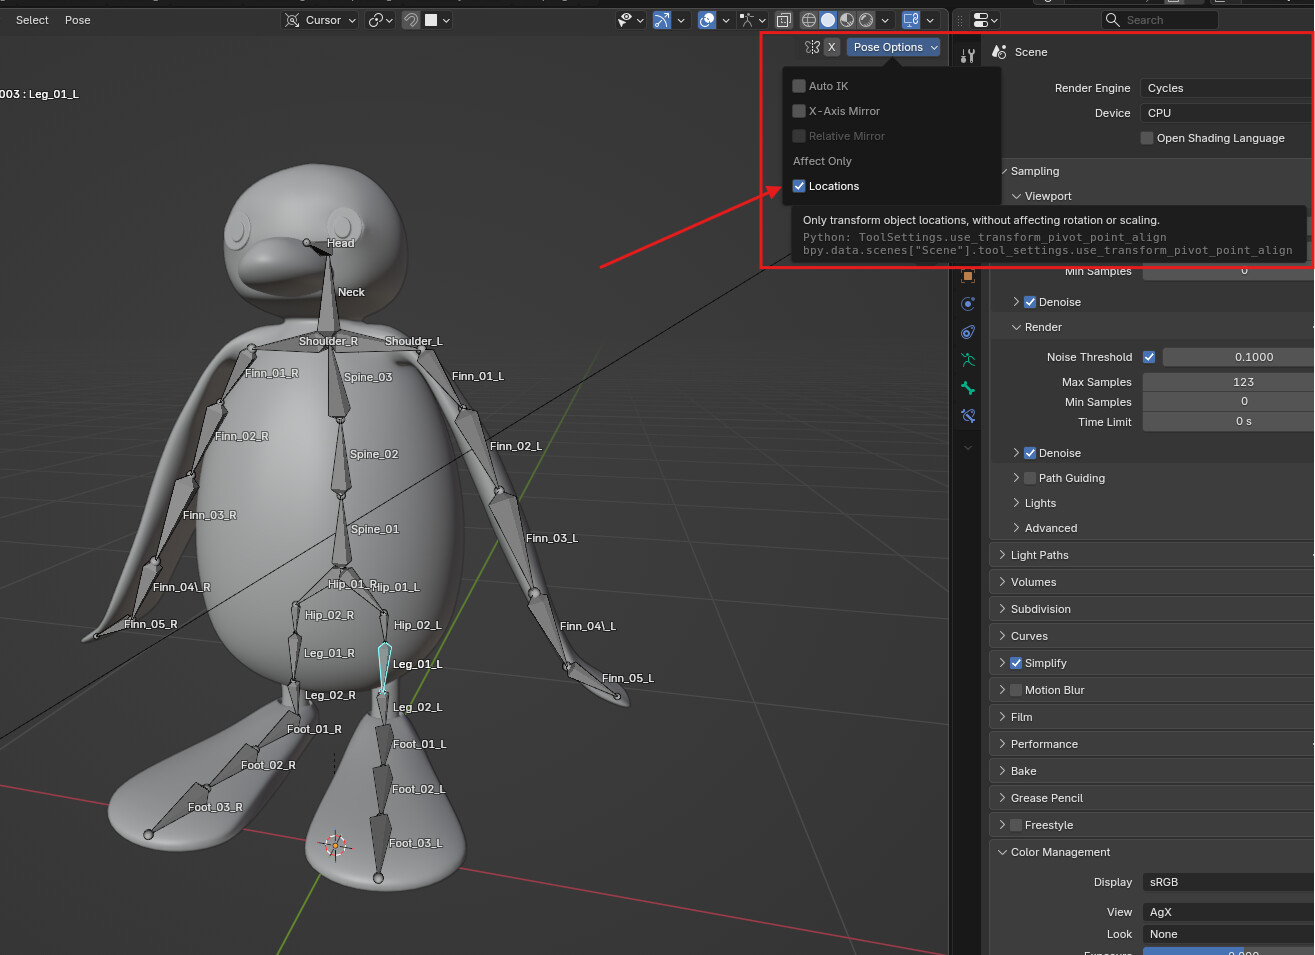Image resolution: width=1315 pixels, height=955 pixels.
Task: Toggle the Noise Threshold checkbox
Action: (1149, 357)
